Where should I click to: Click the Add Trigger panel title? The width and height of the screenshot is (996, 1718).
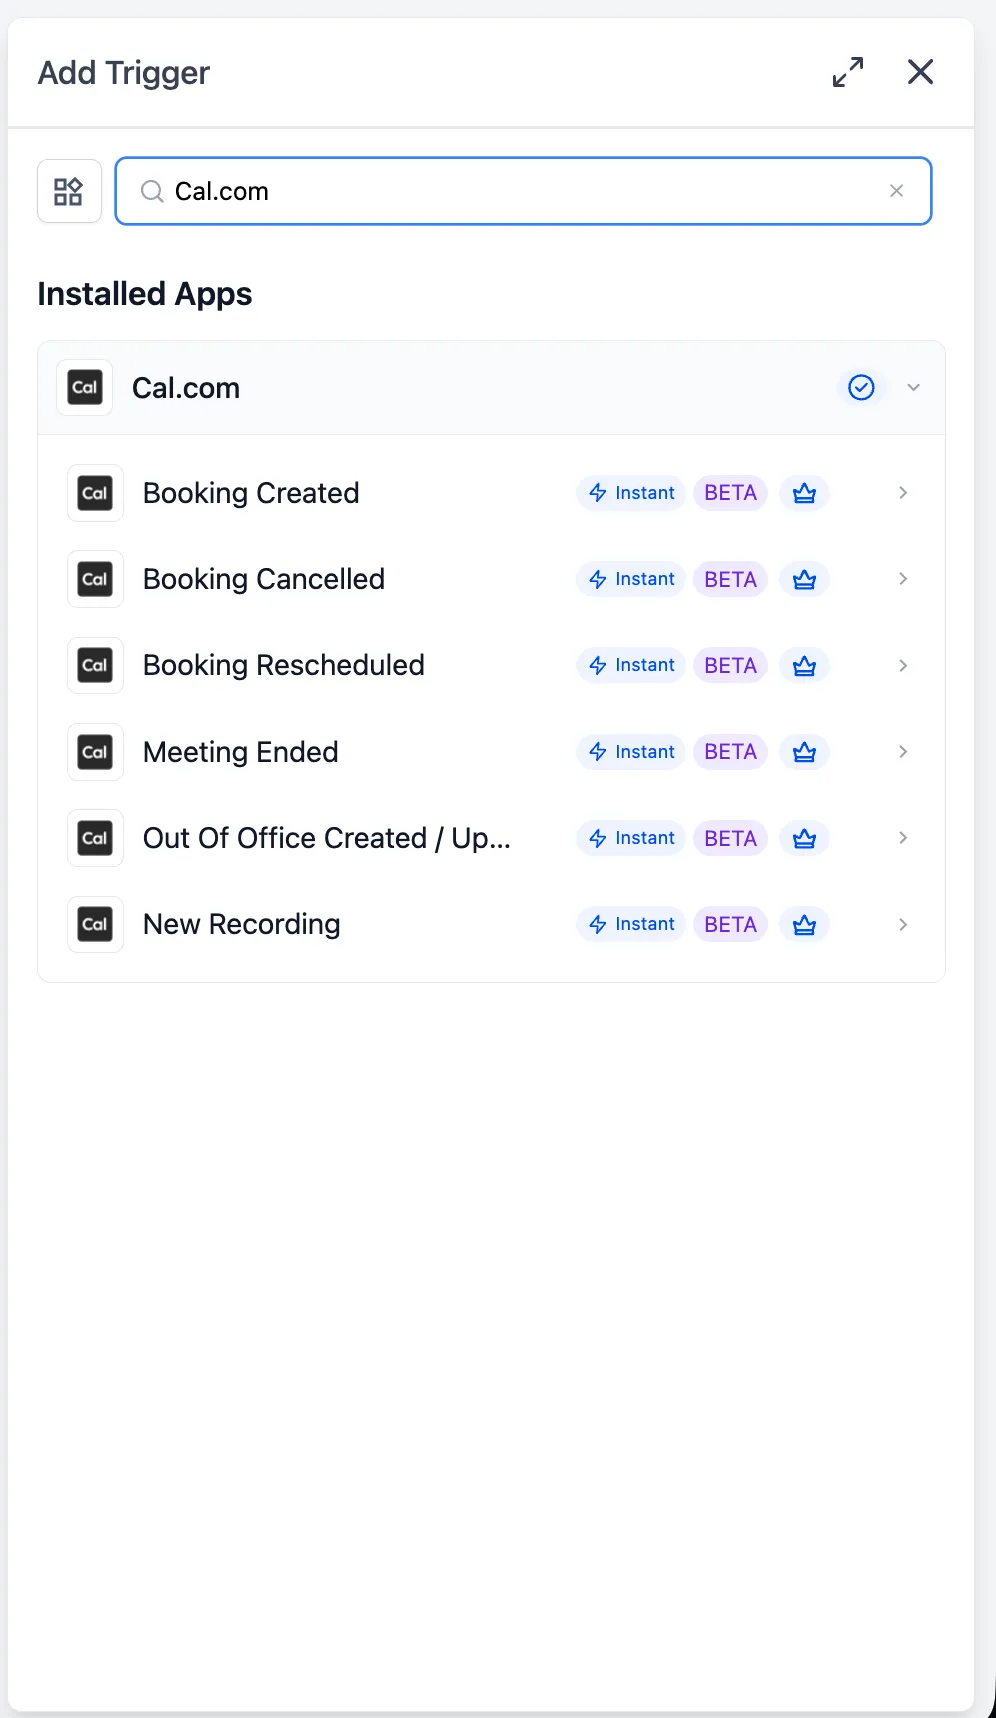click(x=124, y=73)
